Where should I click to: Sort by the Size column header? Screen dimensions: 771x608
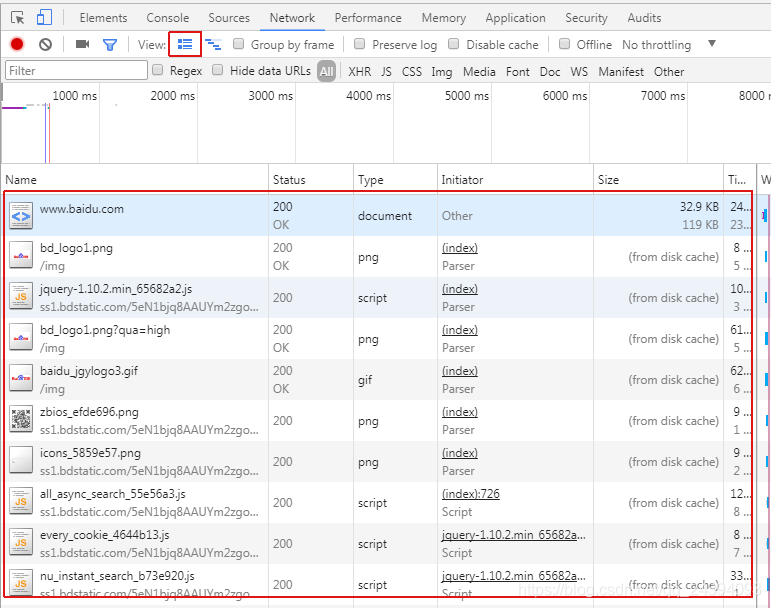point(658,179)
